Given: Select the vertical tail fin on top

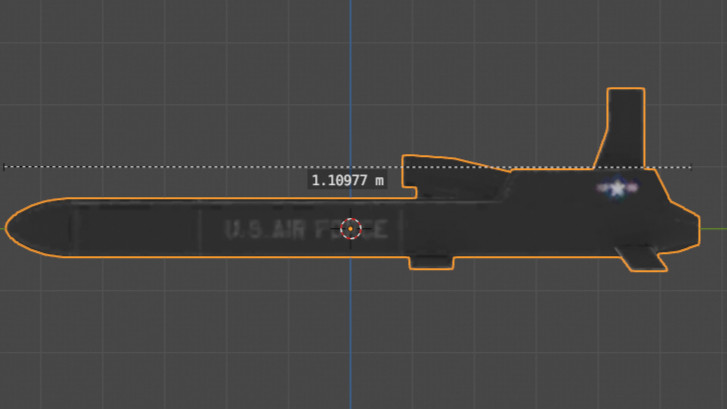Looking at the screenshot, I should [621, 128].
